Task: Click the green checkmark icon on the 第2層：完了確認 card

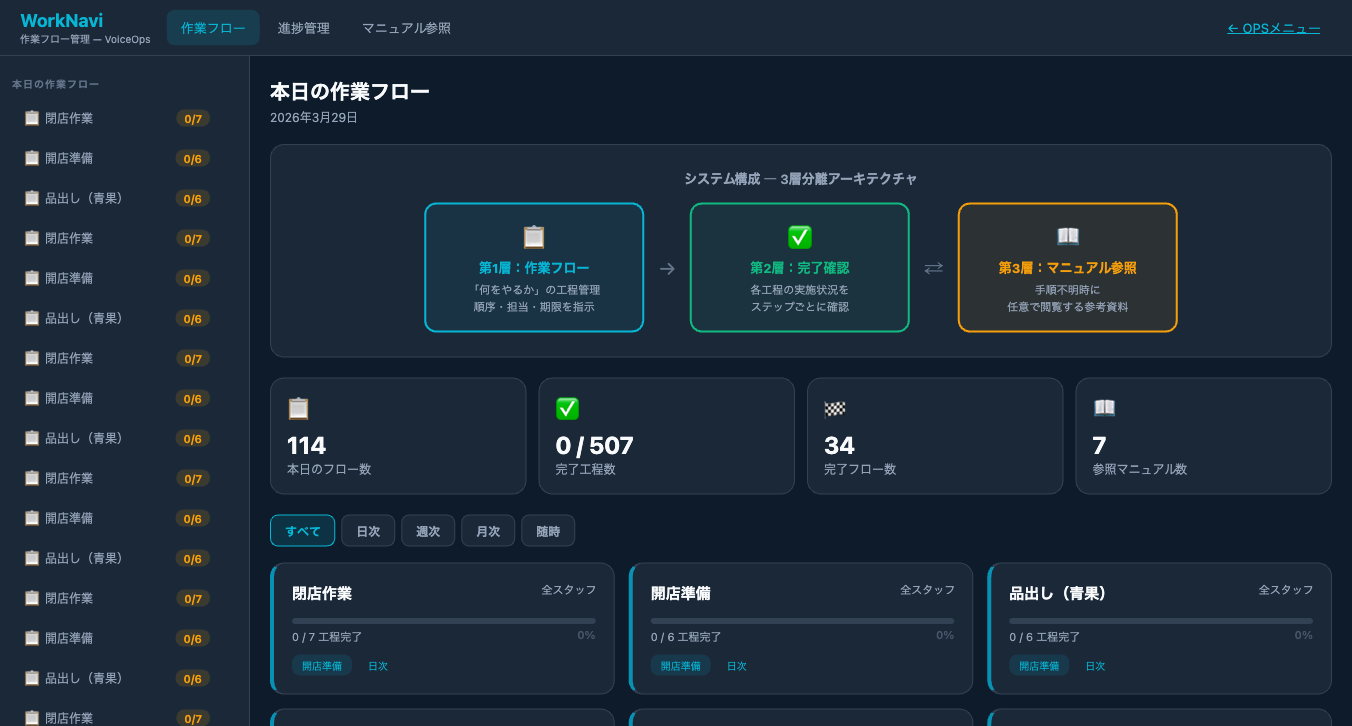Action: coord(799,236)
